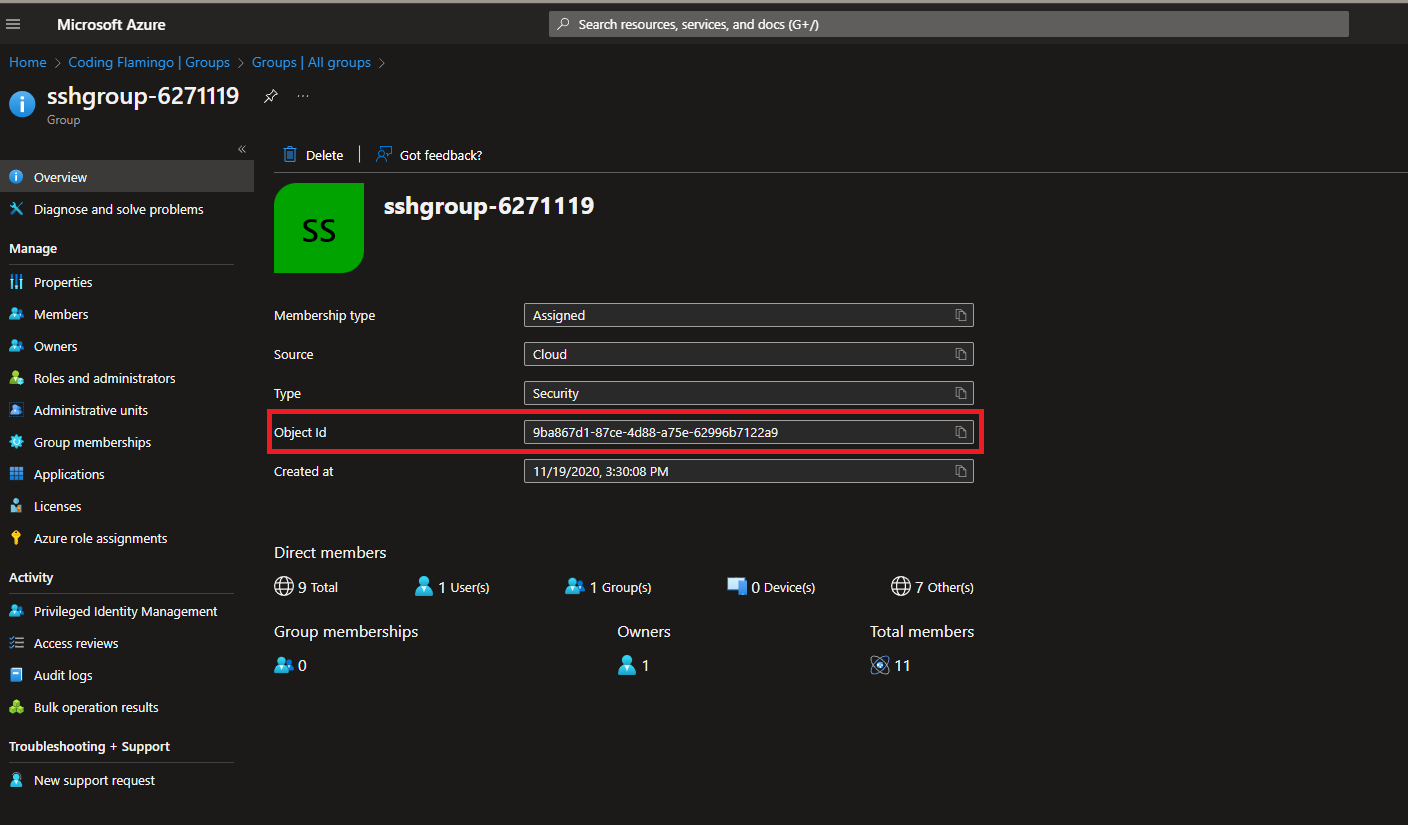Click Got feedback?

click(429, 155)
